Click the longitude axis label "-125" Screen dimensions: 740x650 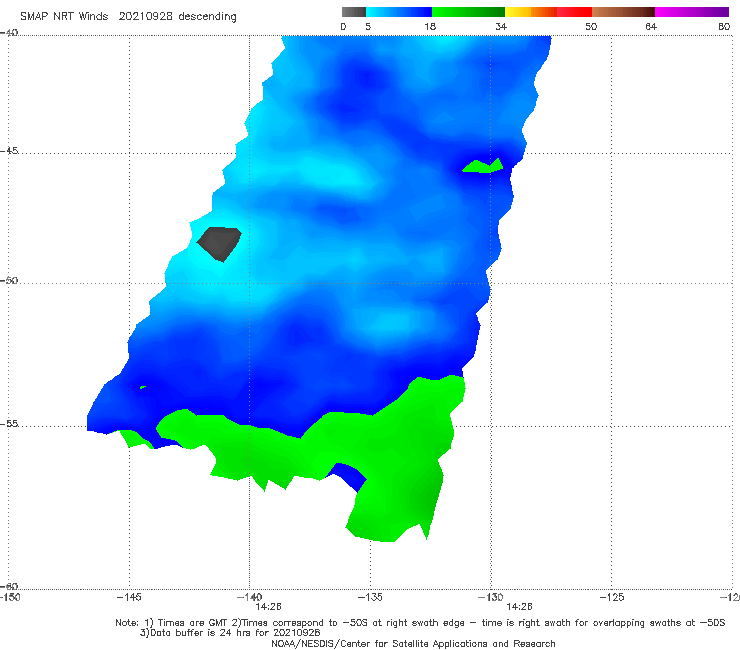pos(611,597)
